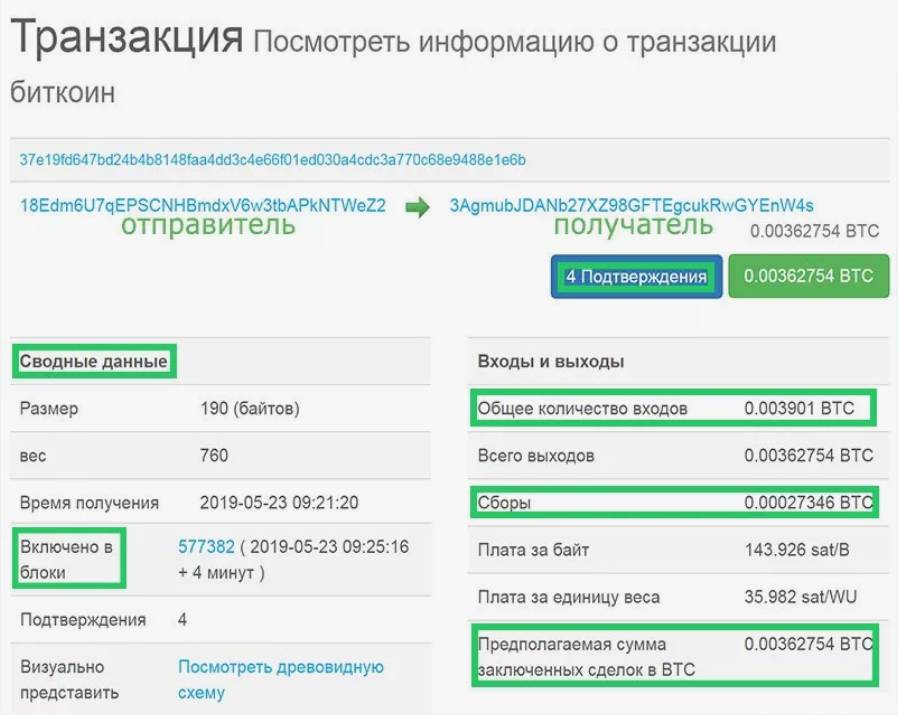Click the "Общее количество входов" row label
The height and width of the screenshot is (715, 898).
[x=583, y=409]
